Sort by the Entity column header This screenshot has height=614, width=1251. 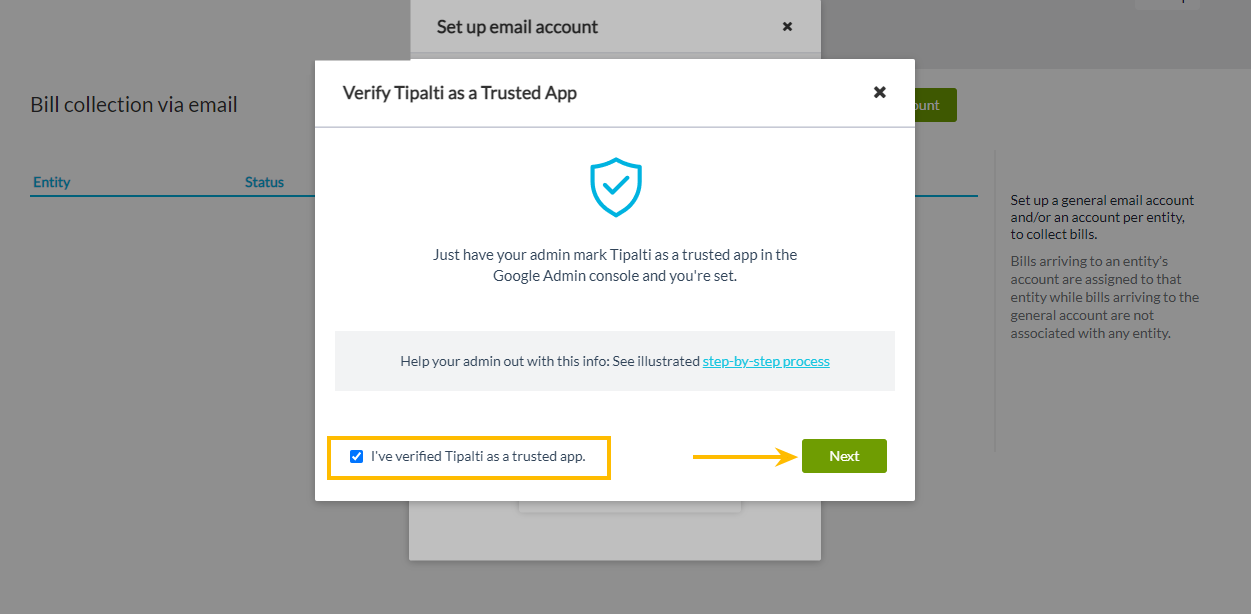coord(52,182)
